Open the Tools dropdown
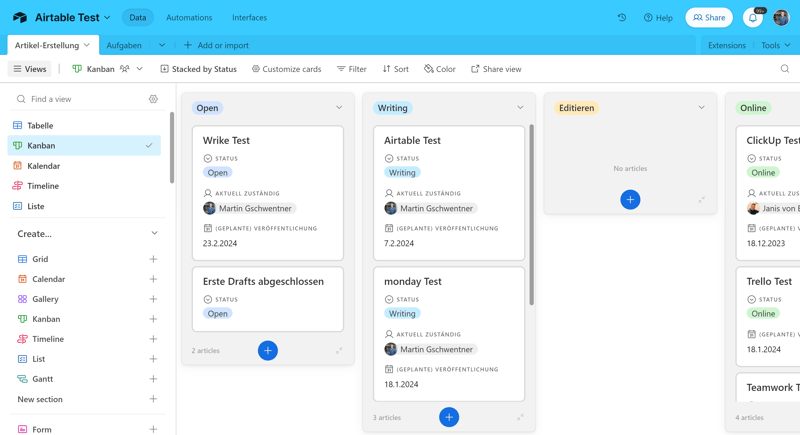This screenshot has width=800, height=435. click(x=776, y=45)
